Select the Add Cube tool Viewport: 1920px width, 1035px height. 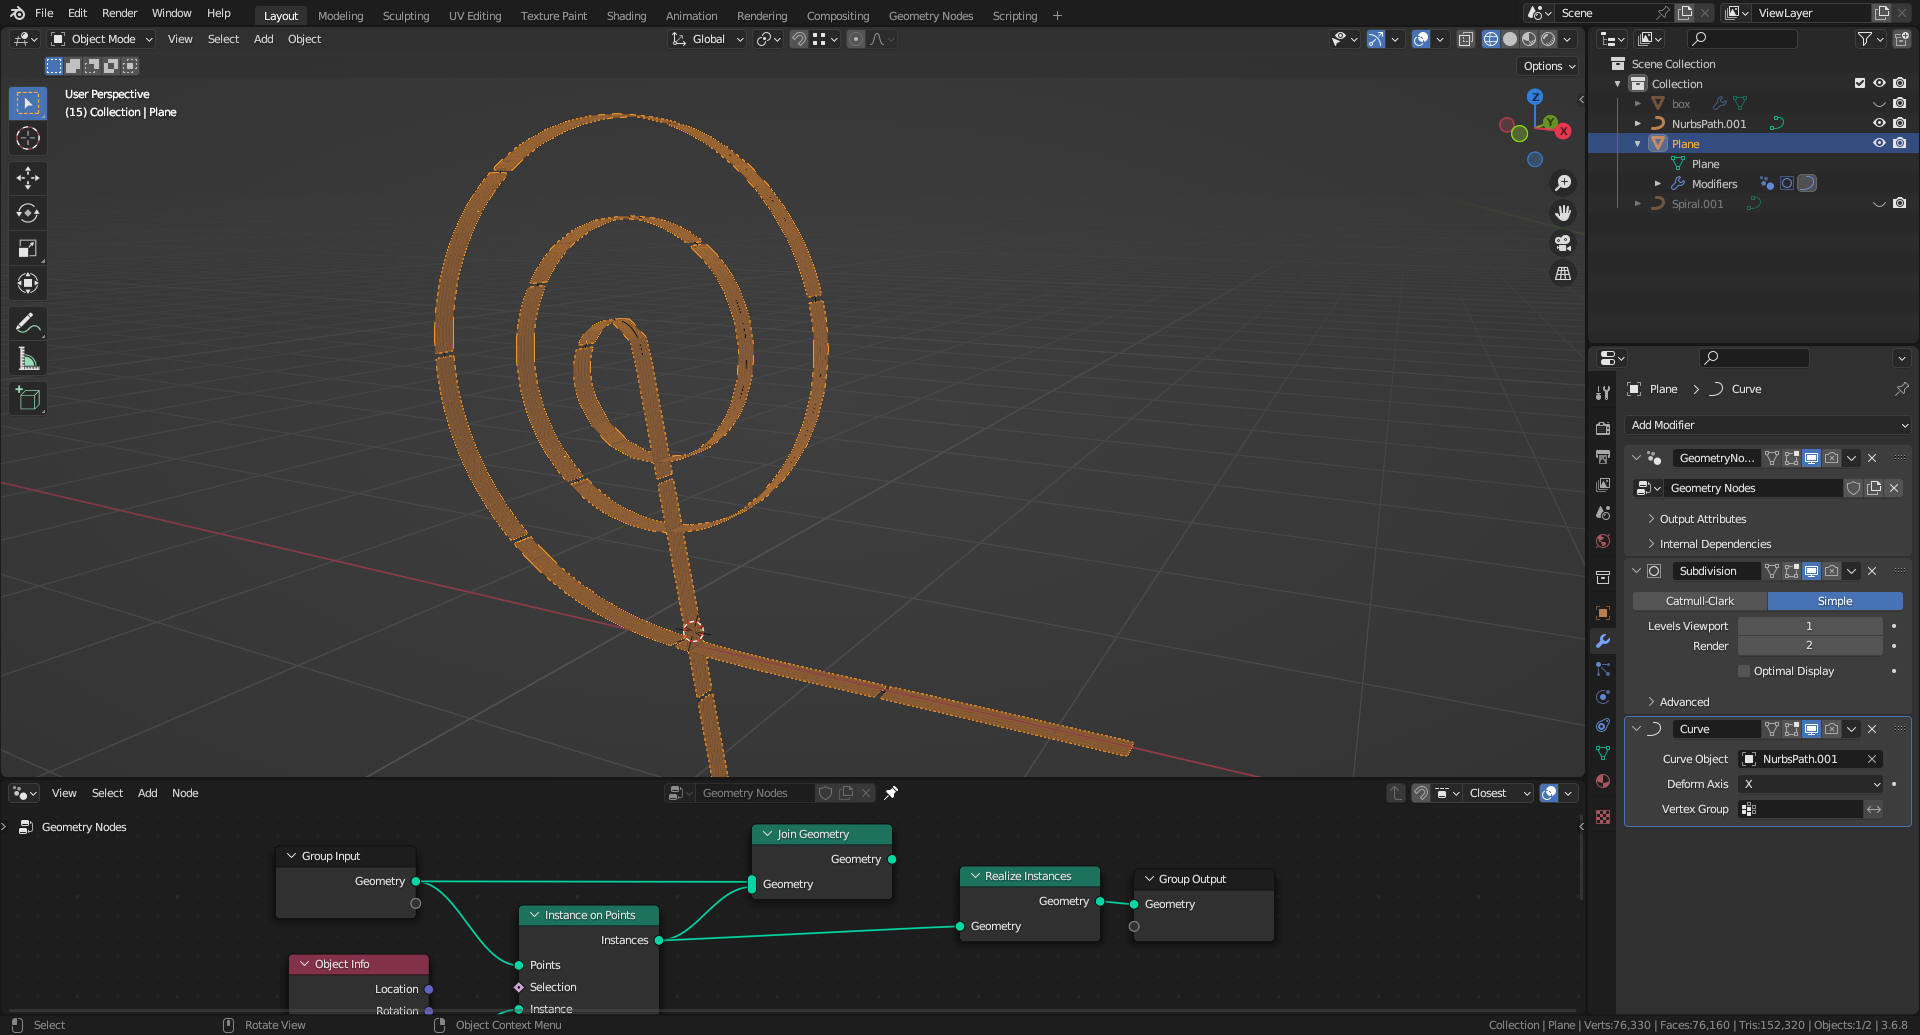coord(28,399)
